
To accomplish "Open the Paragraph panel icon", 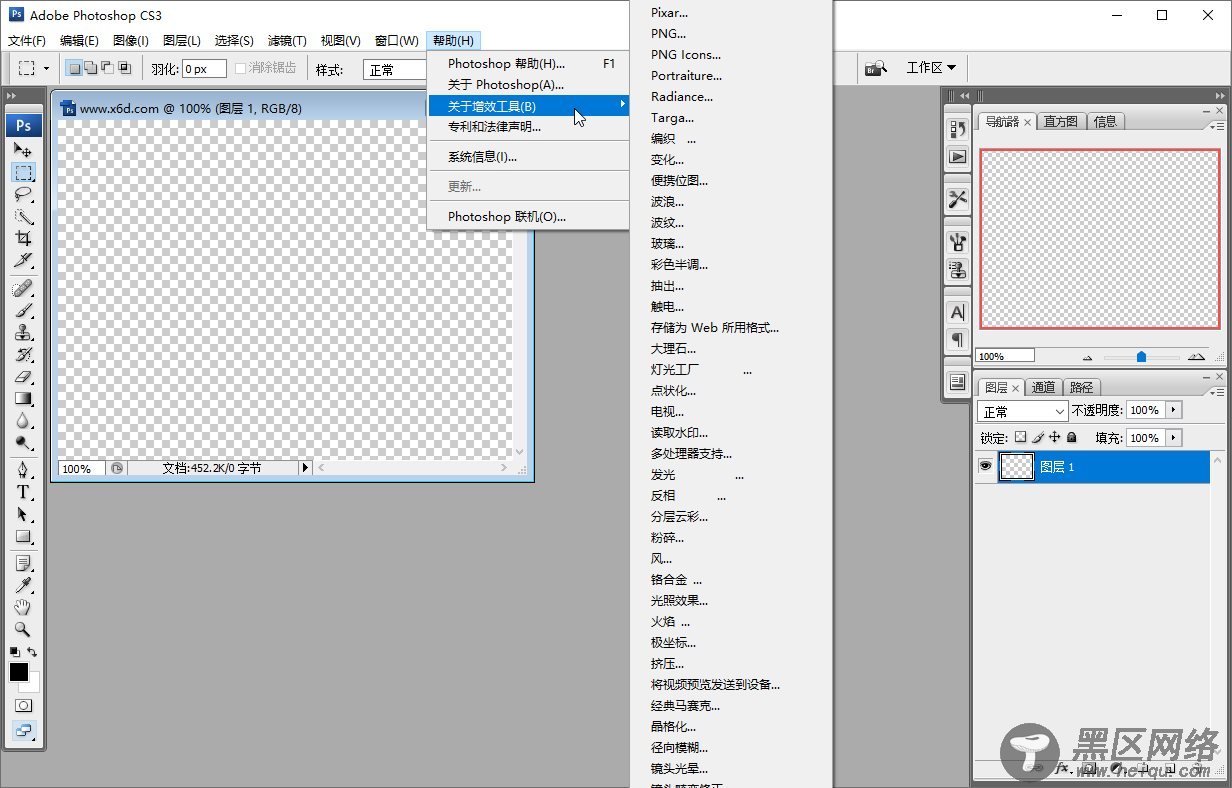I will pyautogui.click(x=958, y=340).
